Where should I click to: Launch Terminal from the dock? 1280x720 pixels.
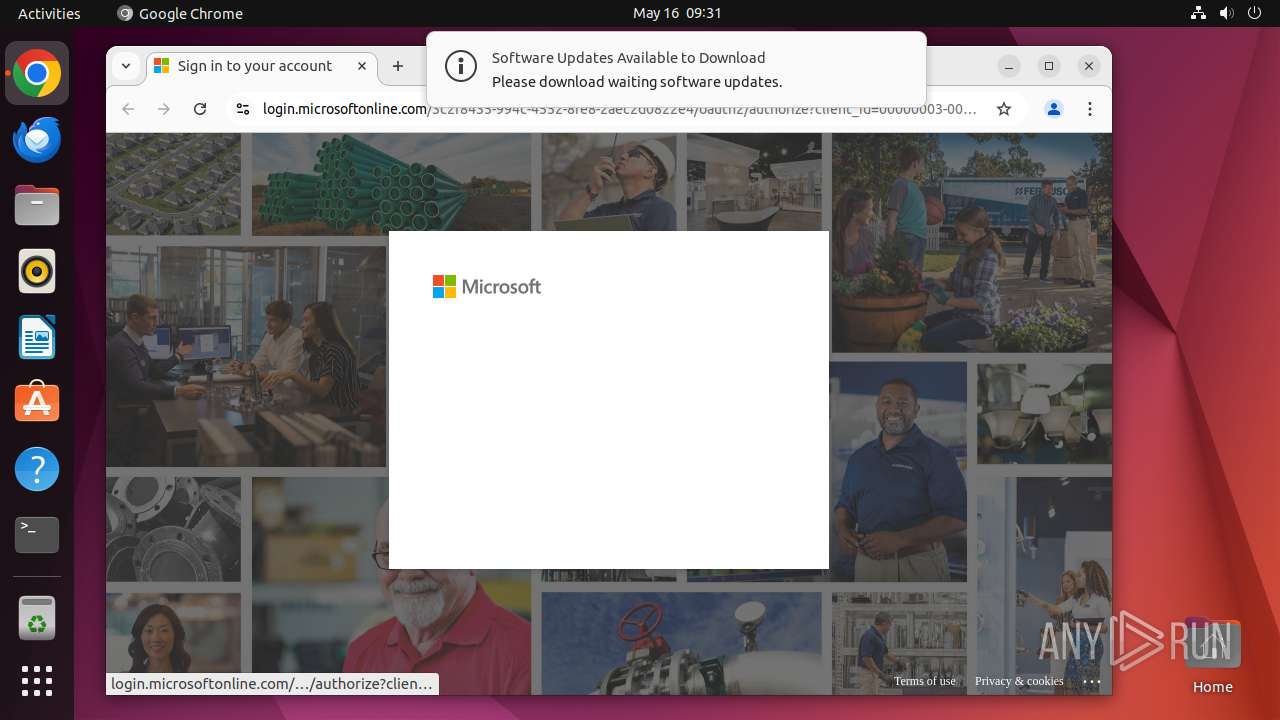(x=37, y=535)
